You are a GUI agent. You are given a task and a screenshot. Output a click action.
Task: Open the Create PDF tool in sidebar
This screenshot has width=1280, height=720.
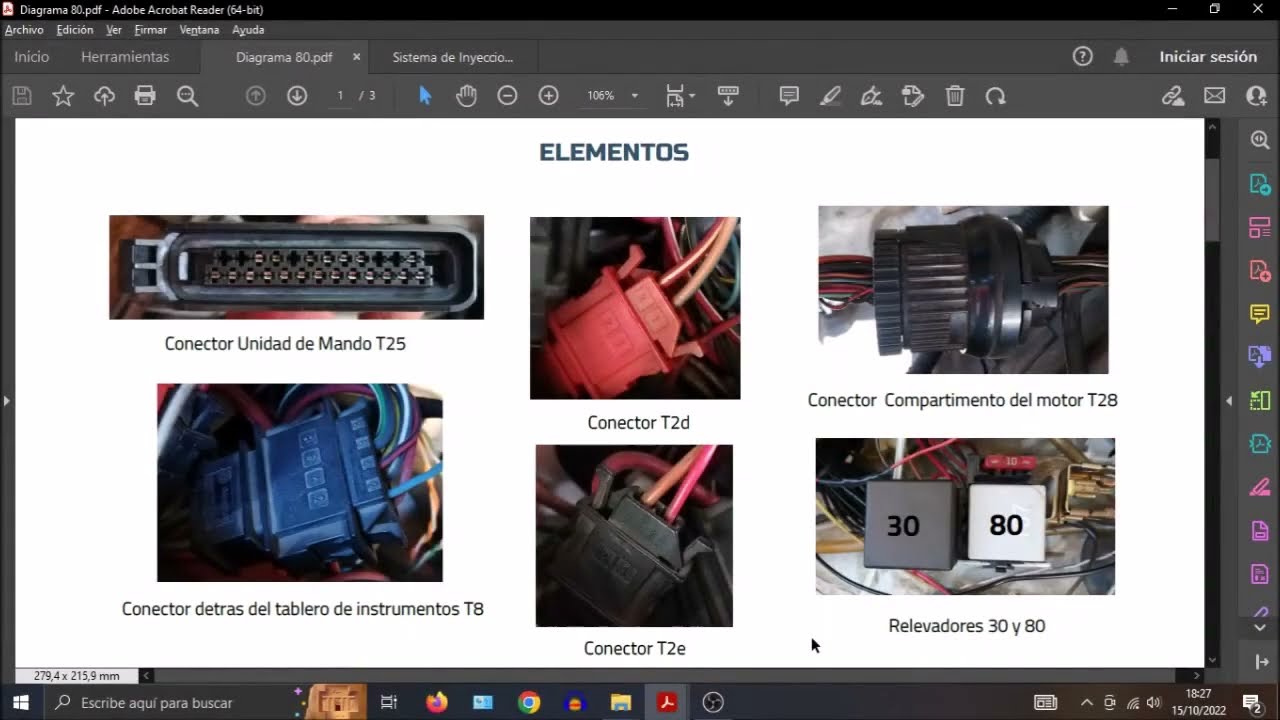coord(1260,271)
